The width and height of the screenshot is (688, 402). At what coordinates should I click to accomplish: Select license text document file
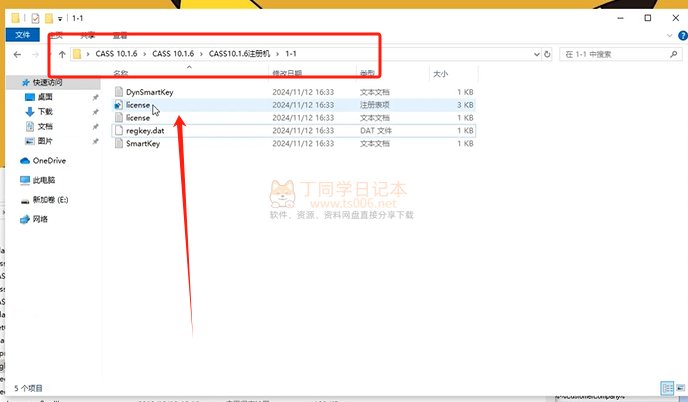(x=294, y=118)
